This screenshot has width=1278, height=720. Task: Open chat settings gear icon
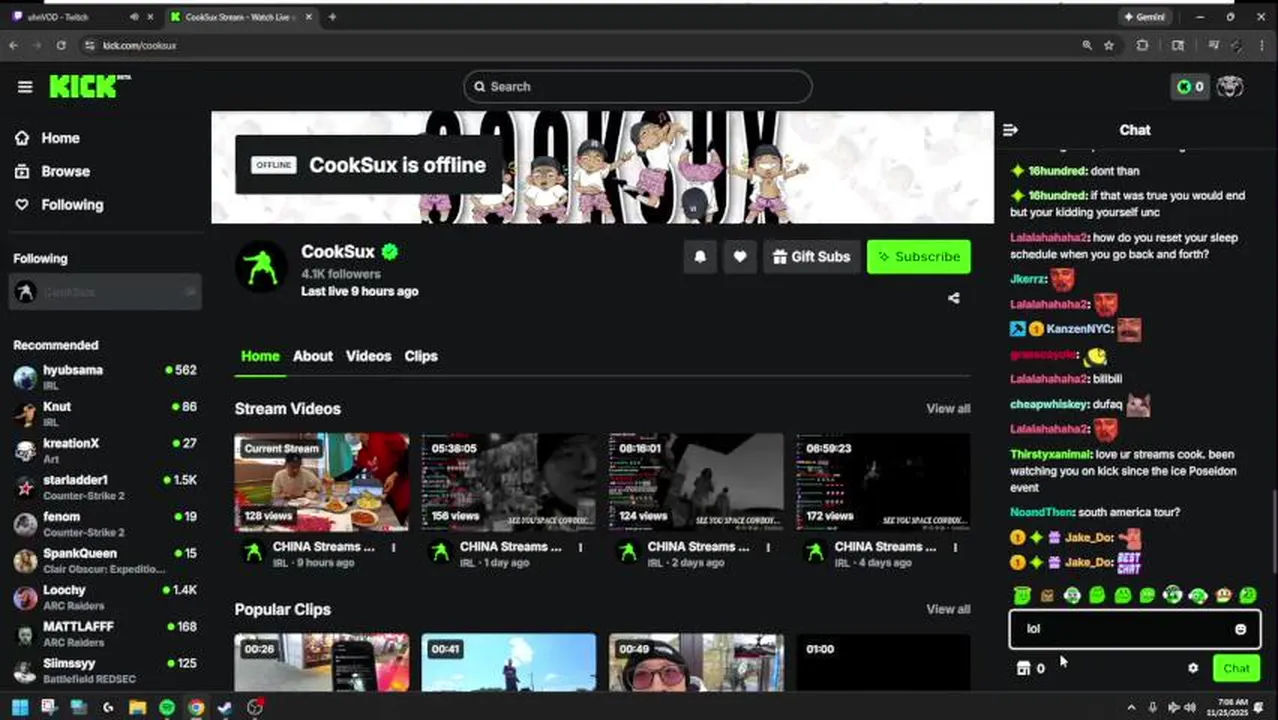[1193, 668]
